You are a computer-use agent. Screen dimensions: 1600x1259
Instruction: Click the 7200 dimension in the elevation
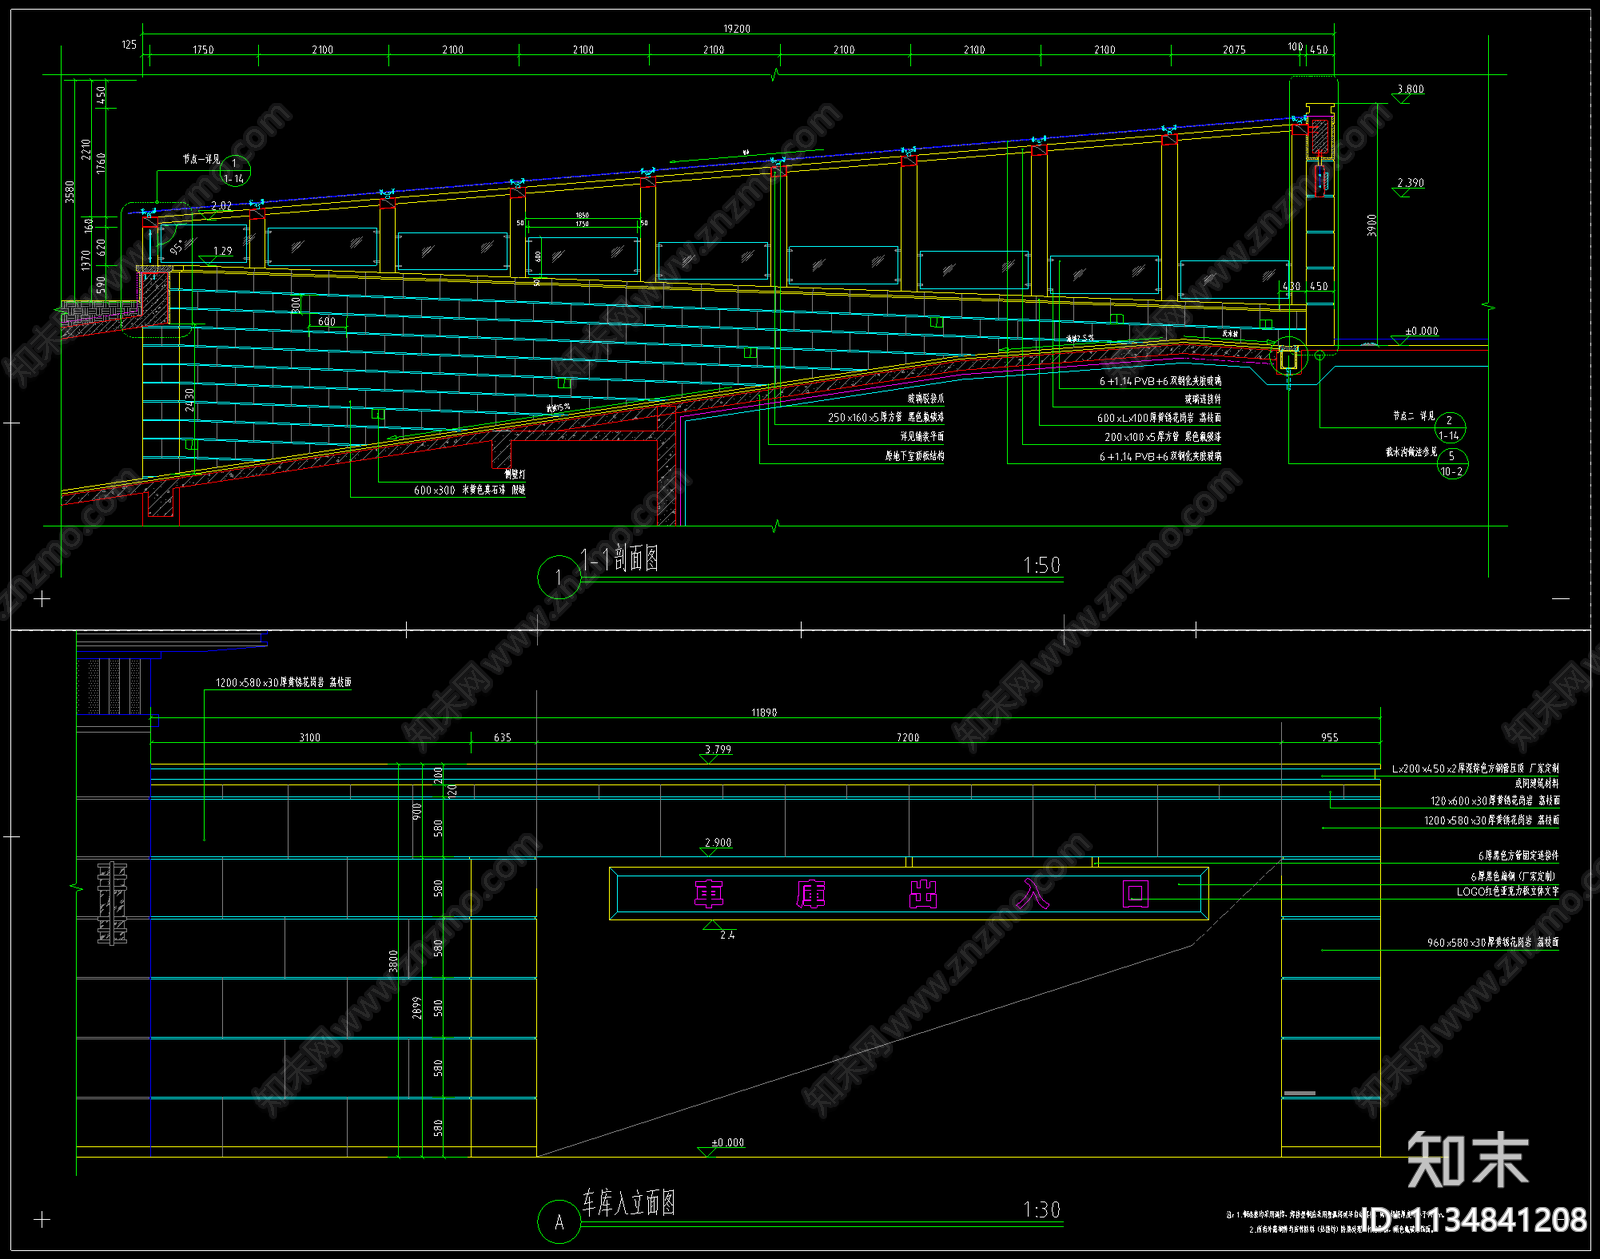[907, 738]
